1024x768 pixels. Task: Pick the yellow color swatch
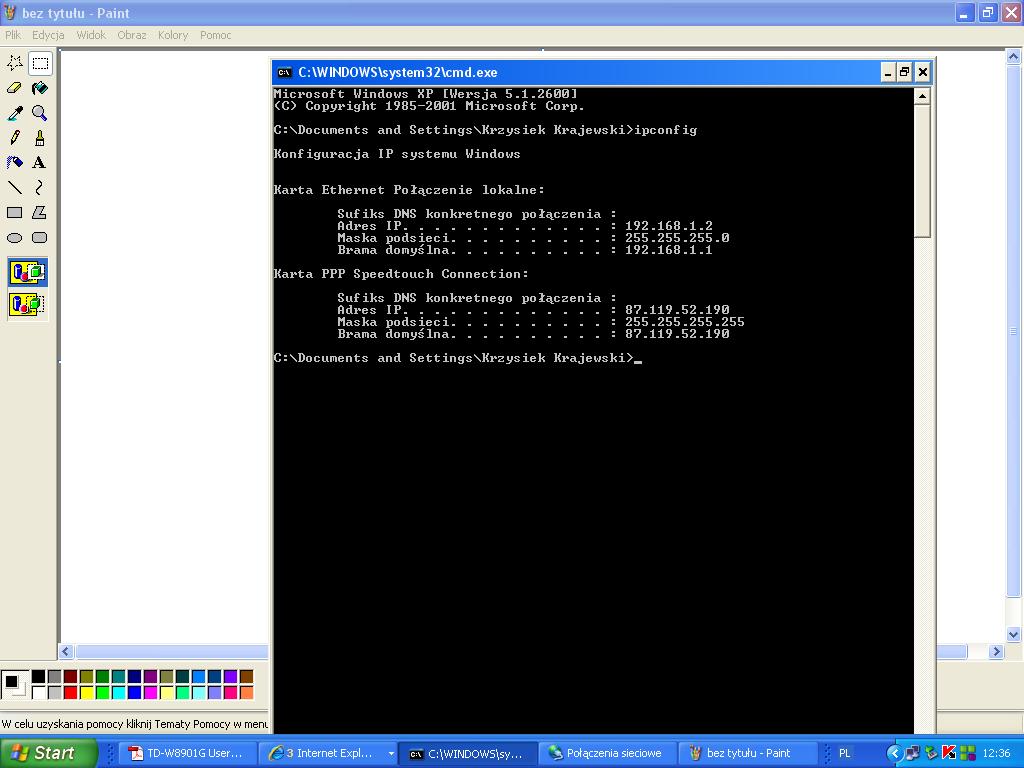point(86,692)
